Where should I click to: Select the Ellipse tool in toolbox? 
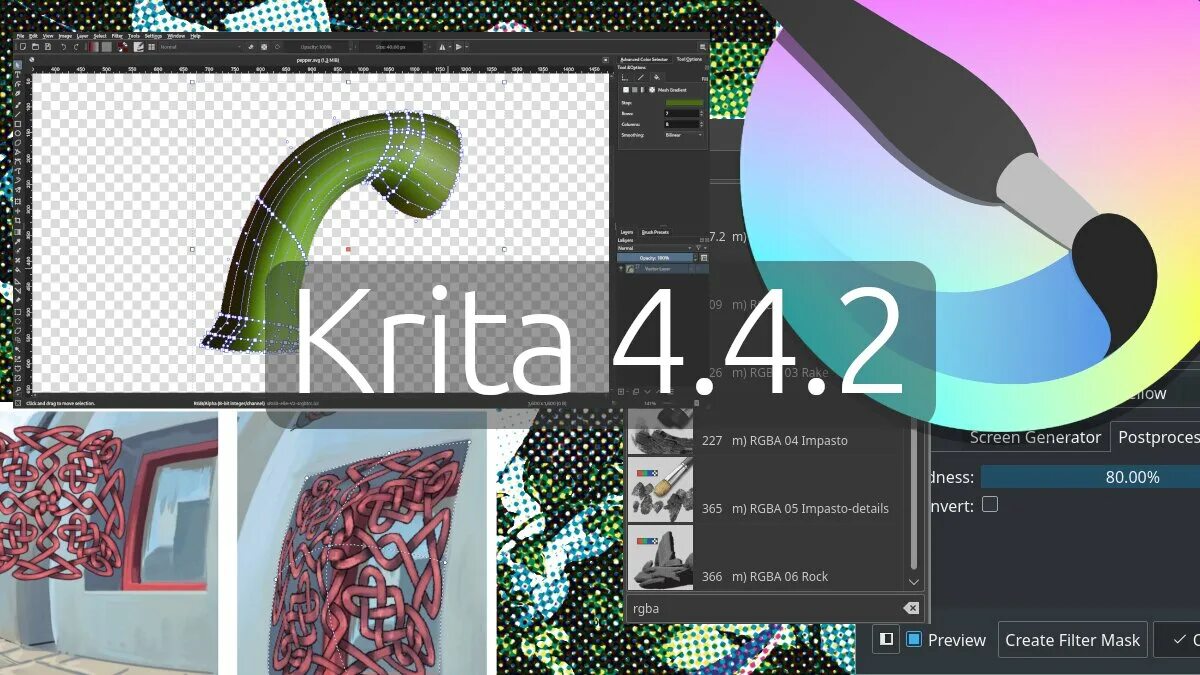[x=18, y=133]
